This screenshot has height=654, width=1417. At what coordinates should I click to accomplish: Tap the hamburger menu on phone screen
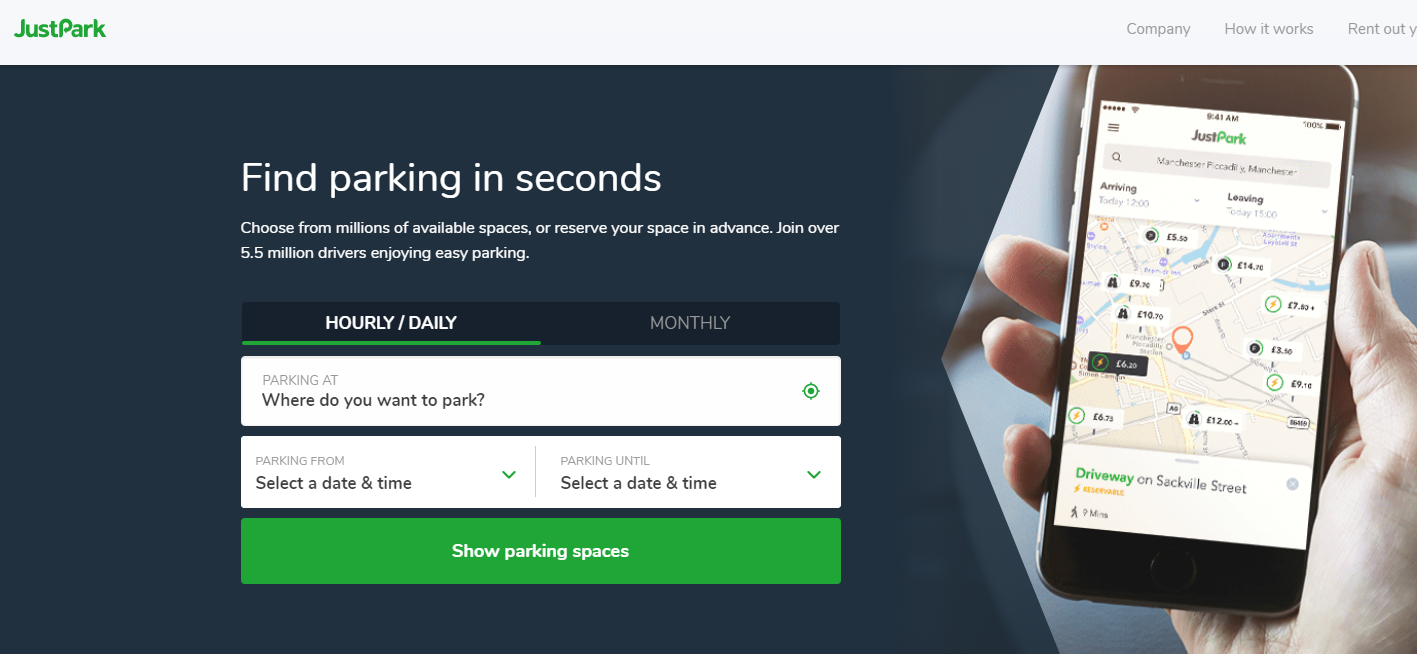pyautogui.click(x=1113, y=128)
